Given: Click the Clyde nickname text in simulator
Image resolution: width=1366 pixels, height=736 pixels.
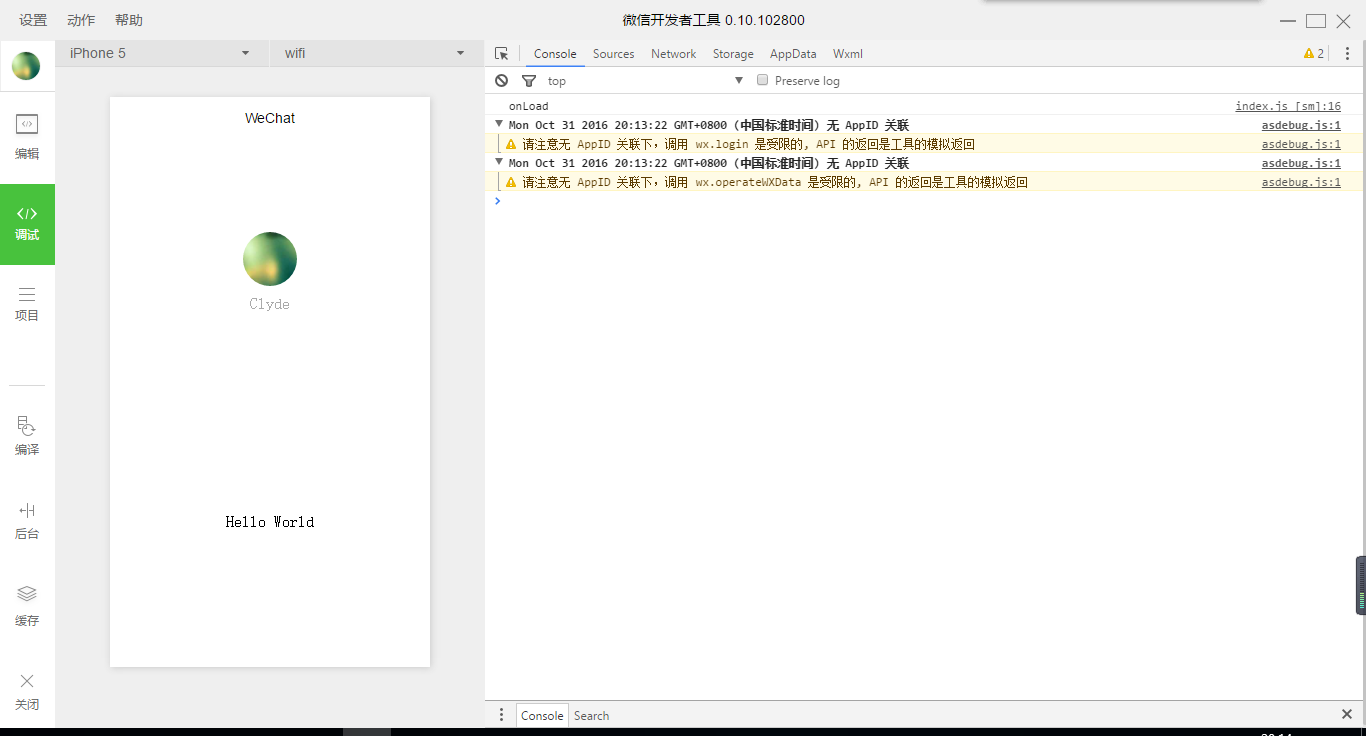Looking at the screenshot, I should pos(270,304).
